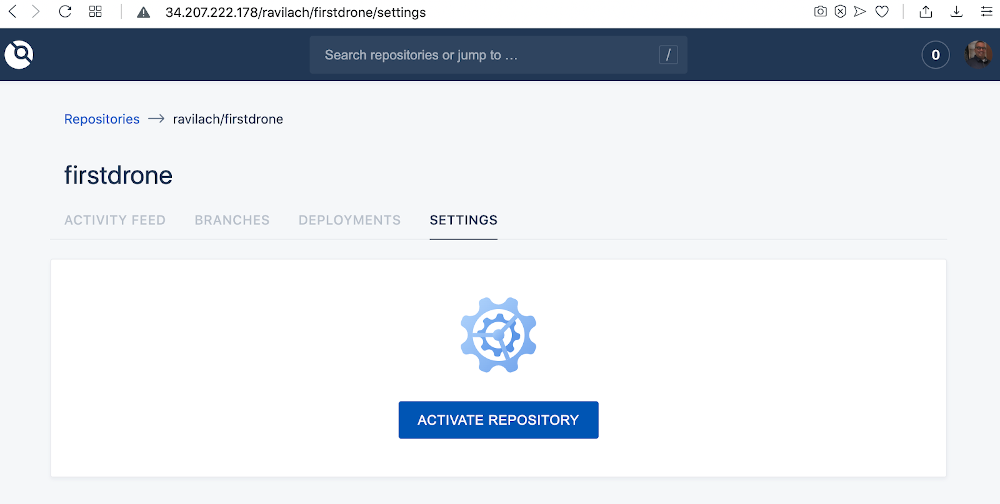The image size is (1000, 504).
Task: Go back with browser back arrow
Action: click(12, 11)
